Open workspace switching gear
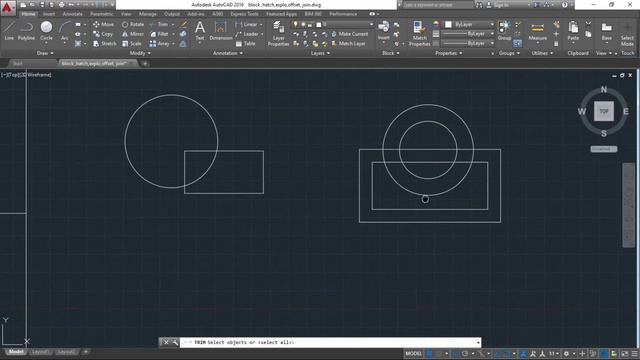640x360 pixels. (x=566, y=353)
